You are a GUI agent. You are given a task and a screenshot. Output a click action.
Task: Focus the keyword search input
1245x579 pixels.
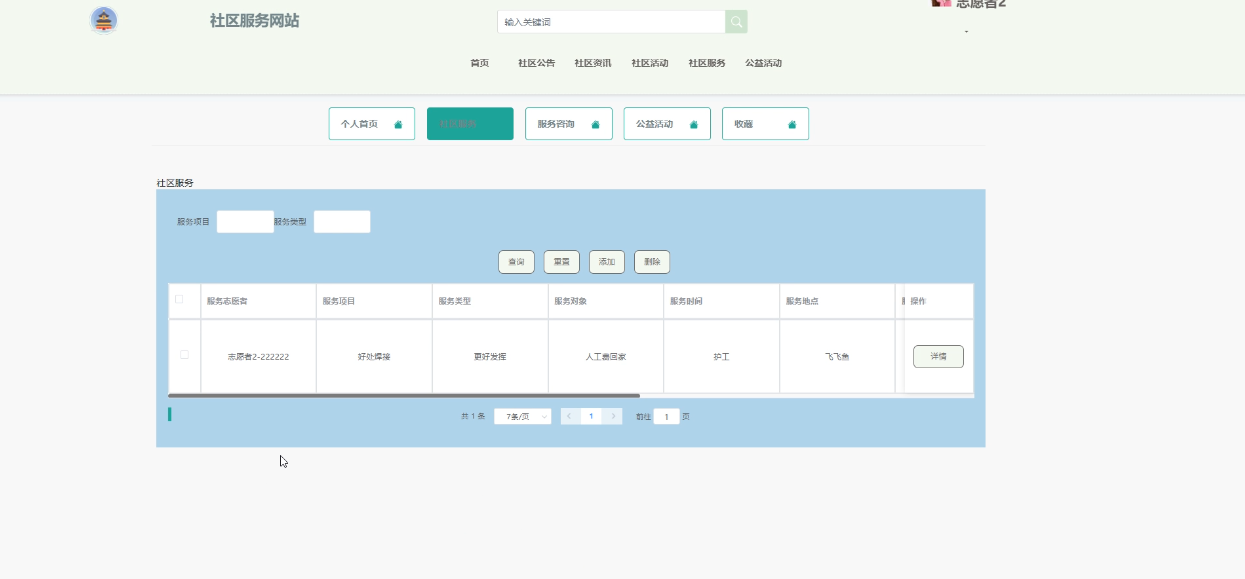pos(611,22)
